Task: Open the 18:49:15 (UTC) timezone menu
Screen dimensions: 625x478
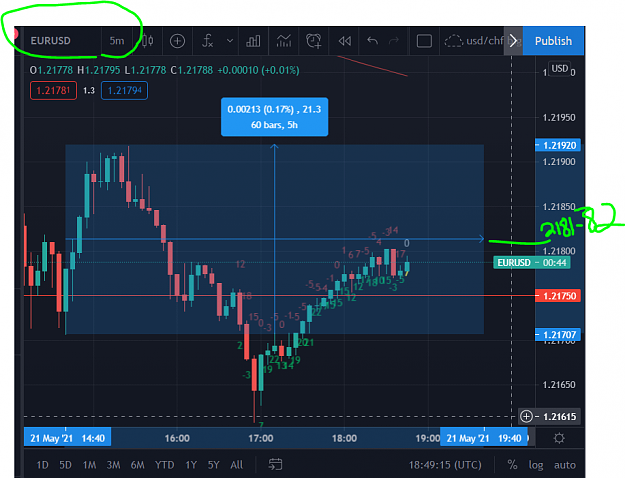Action: 445,465
